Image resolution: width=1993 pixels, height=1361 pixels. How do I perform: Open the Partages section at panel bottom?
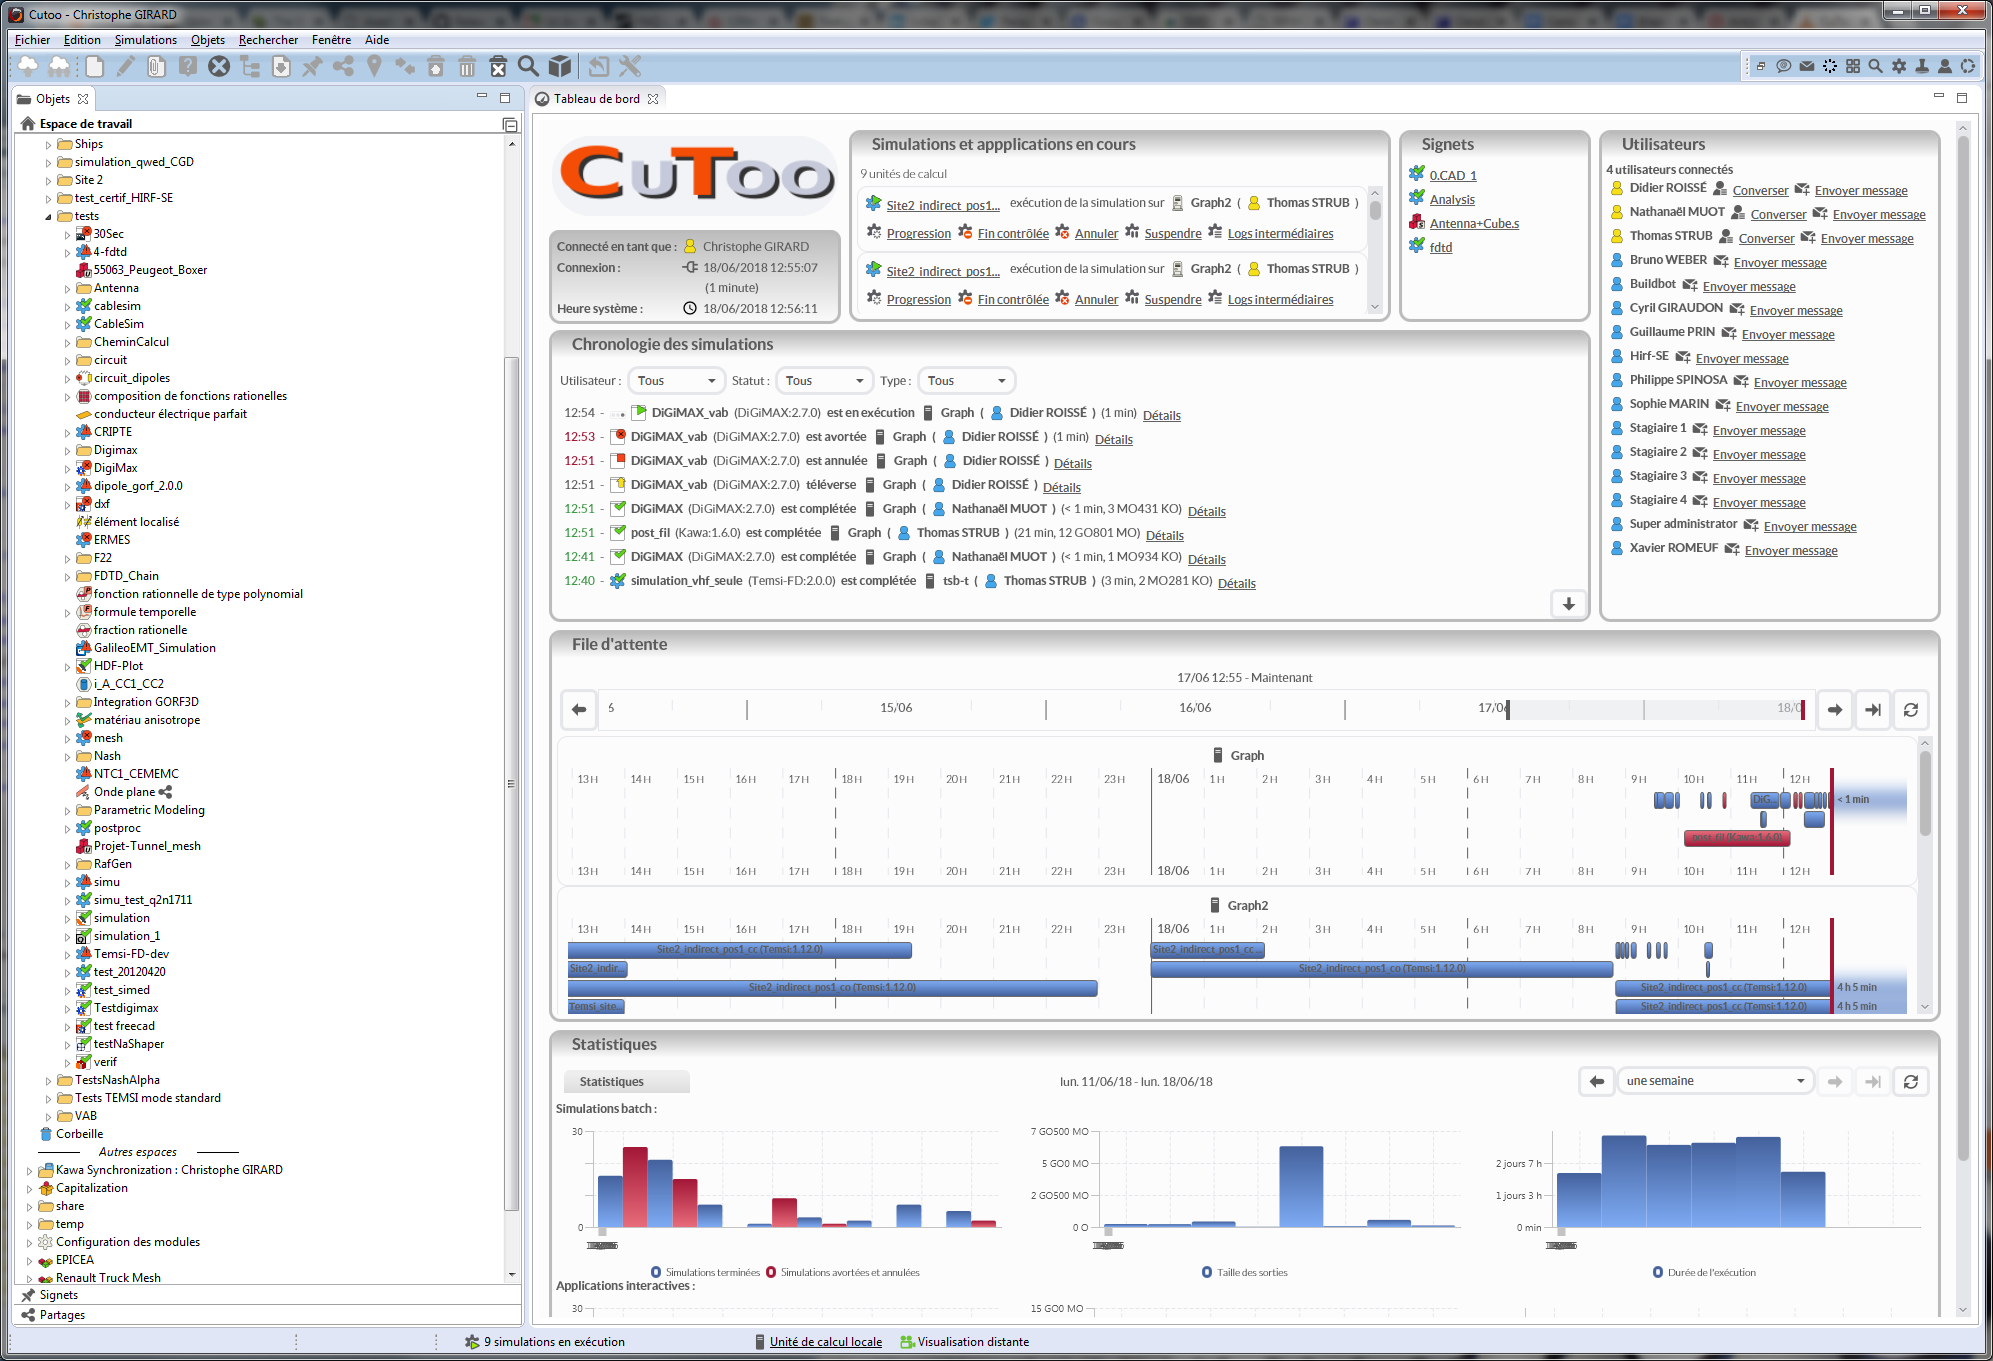click(268, 1315)
